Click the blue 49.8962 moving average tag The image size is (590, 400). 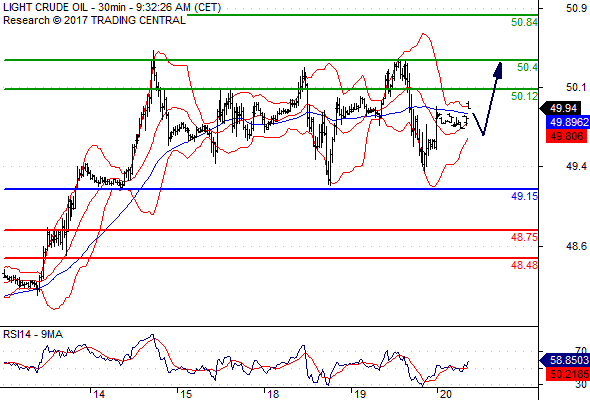point(568,122)
